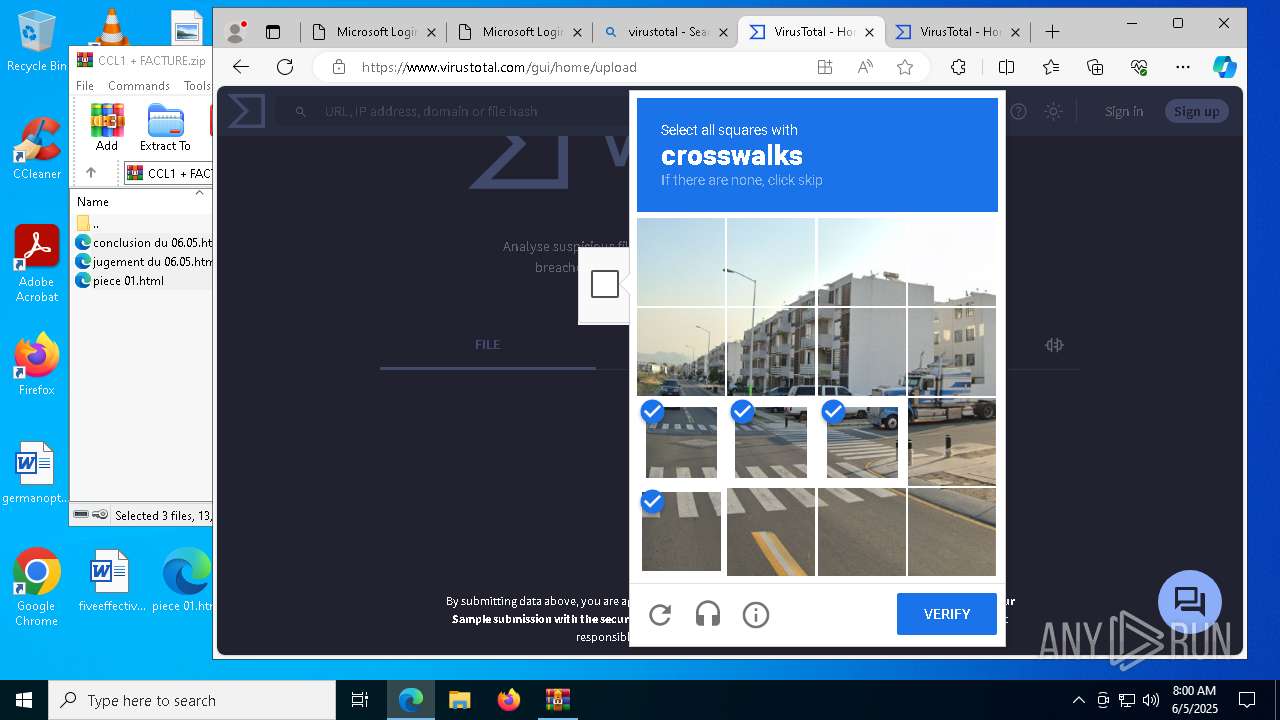Open Edge profile icon
Screen dimensions: 1280x720
click(x=236, y=32)
